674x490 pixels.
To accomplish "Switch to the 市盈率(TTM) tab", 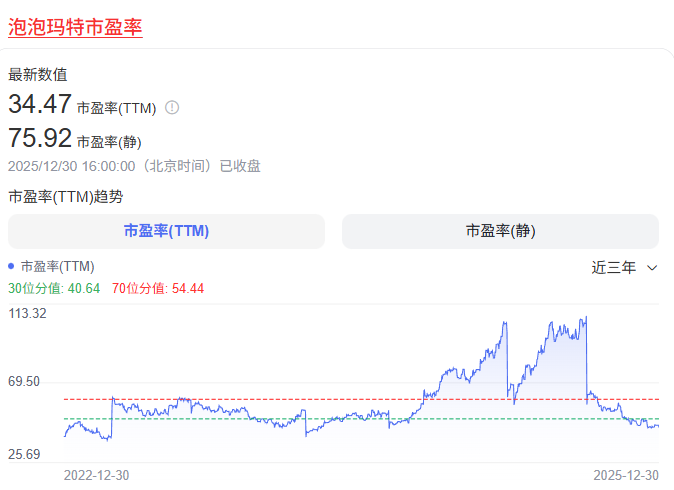I will pyautogui.click(x=166, y=231).
